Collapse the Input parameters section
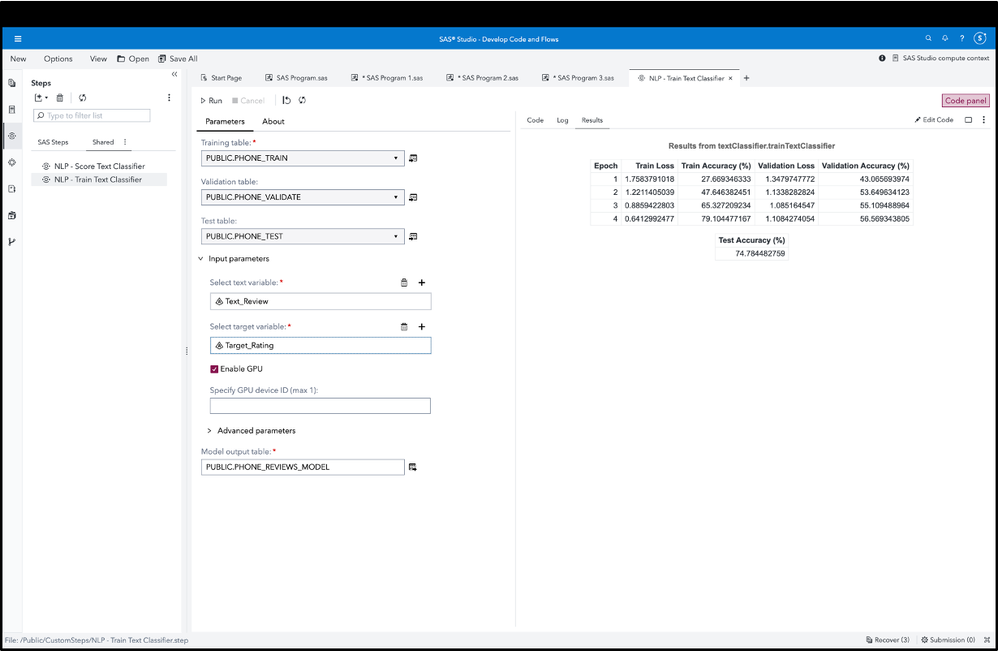The height and width of the screenshot is (651, 998). [200, 259]
